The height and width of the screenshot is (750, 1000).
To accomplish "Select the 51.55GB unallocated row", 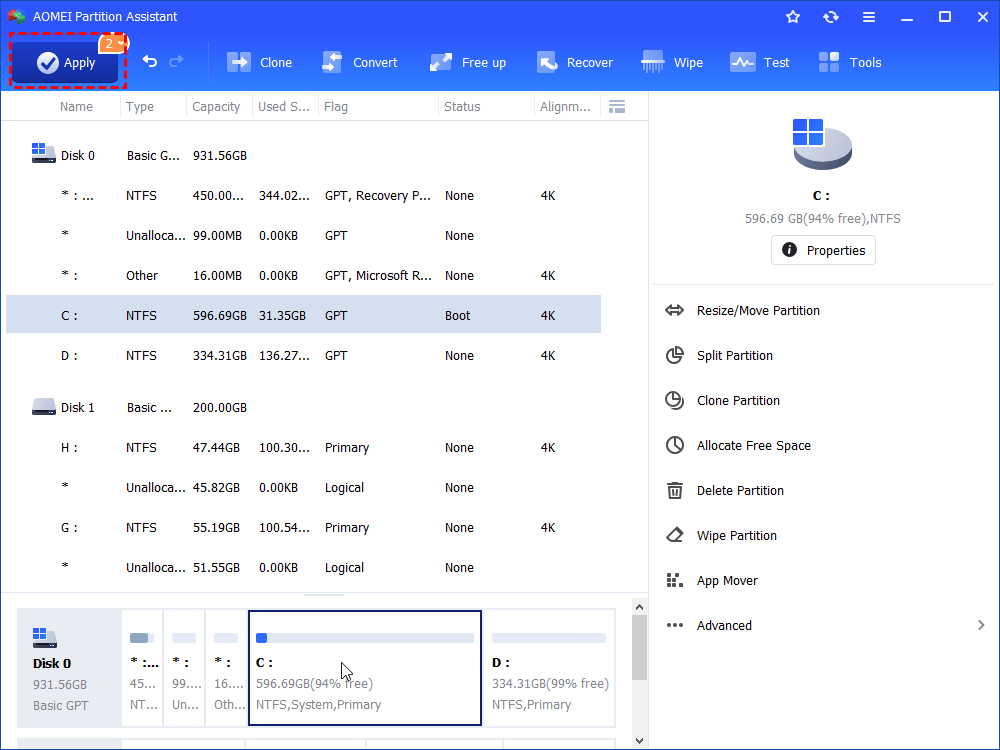I will [304, 568].
